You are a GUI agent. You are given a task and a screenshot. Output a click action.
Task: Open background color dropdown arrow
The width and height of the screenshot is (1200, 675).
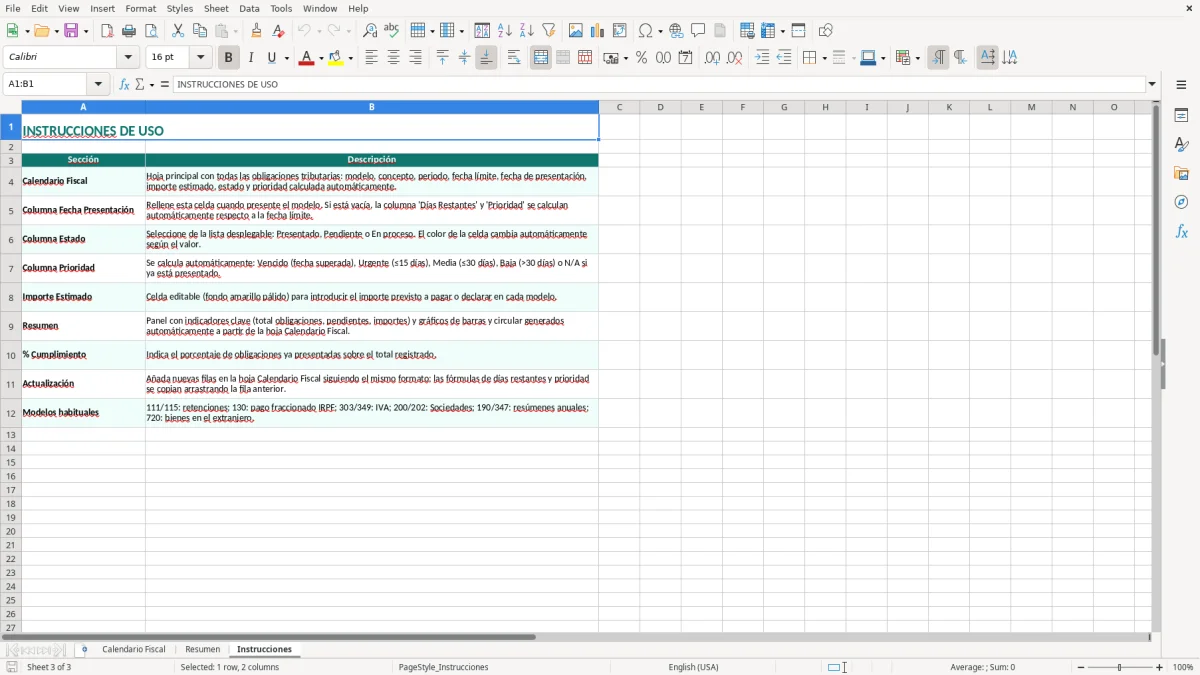pos(351,58)
